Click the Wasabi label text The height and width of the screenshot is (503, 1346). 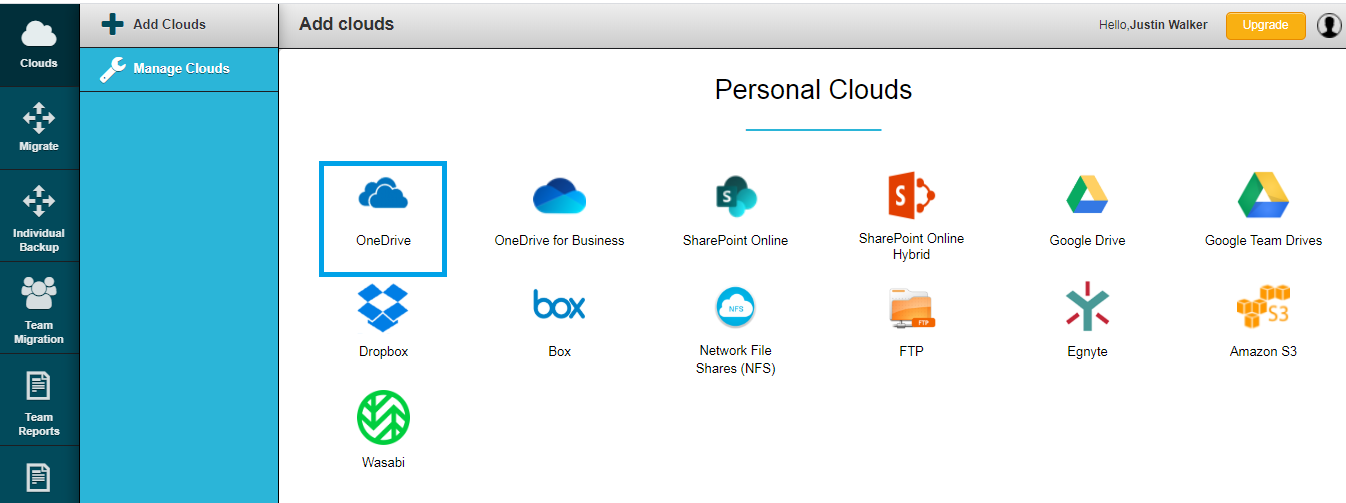pyautogui.click(x=383, y=463)
